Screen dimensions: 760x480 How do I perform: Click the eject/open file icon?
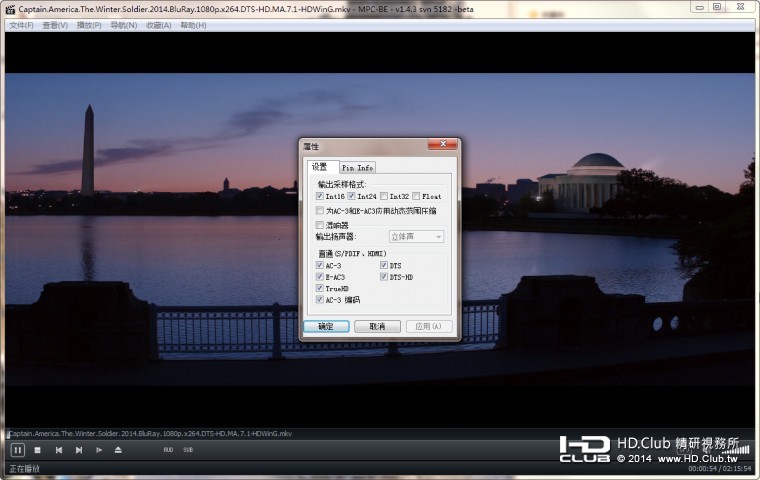pos(118,450)
